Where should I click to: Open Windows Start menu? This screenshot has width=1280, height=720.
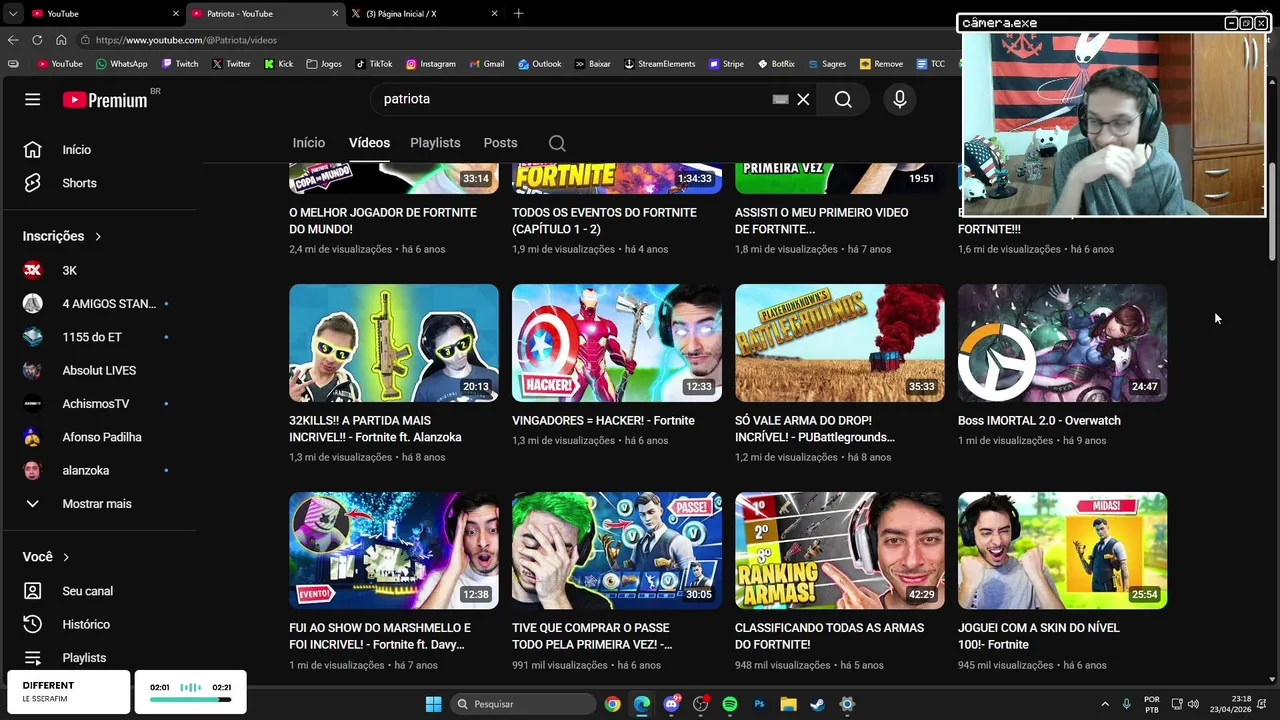pyautogui.click(x=433, y=704)
